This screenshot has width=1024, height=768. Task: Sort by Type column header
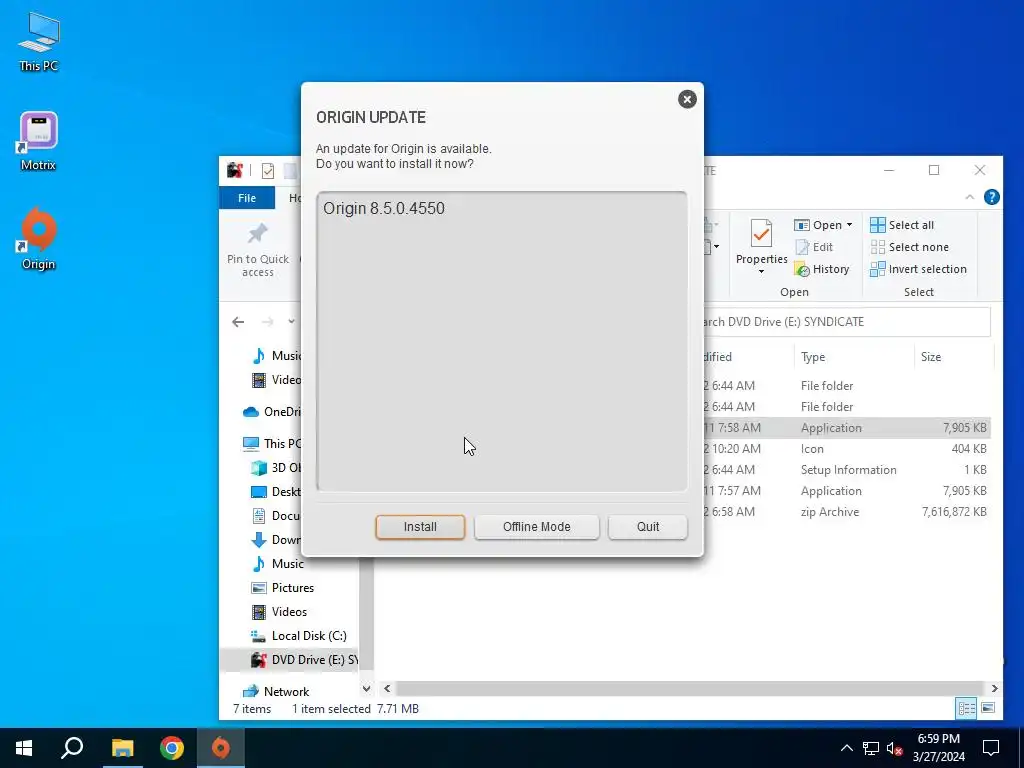point(854,357)
